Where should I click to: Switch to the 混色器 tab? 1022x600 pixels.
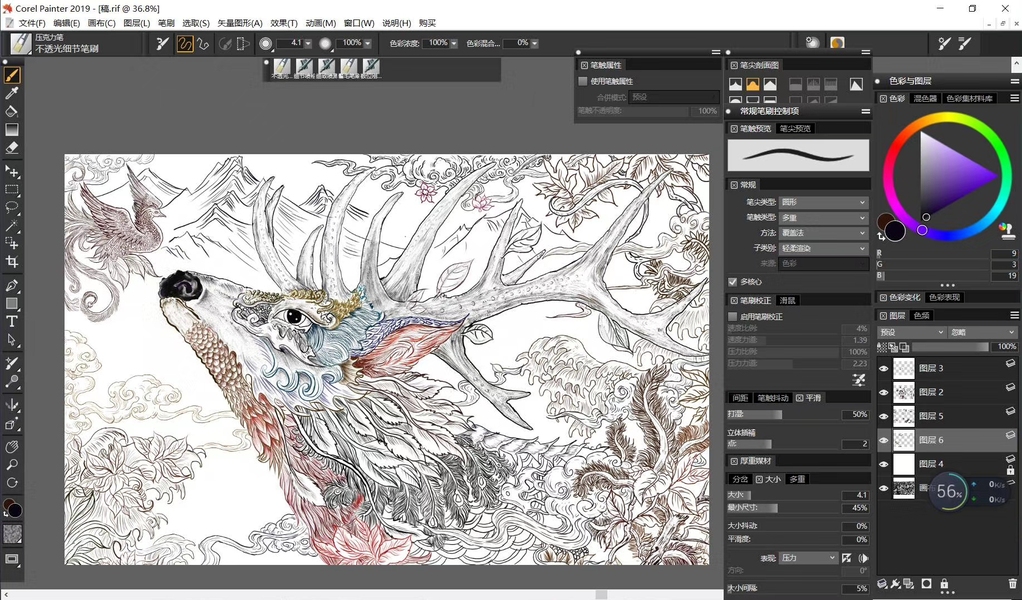tap(924, 98)
